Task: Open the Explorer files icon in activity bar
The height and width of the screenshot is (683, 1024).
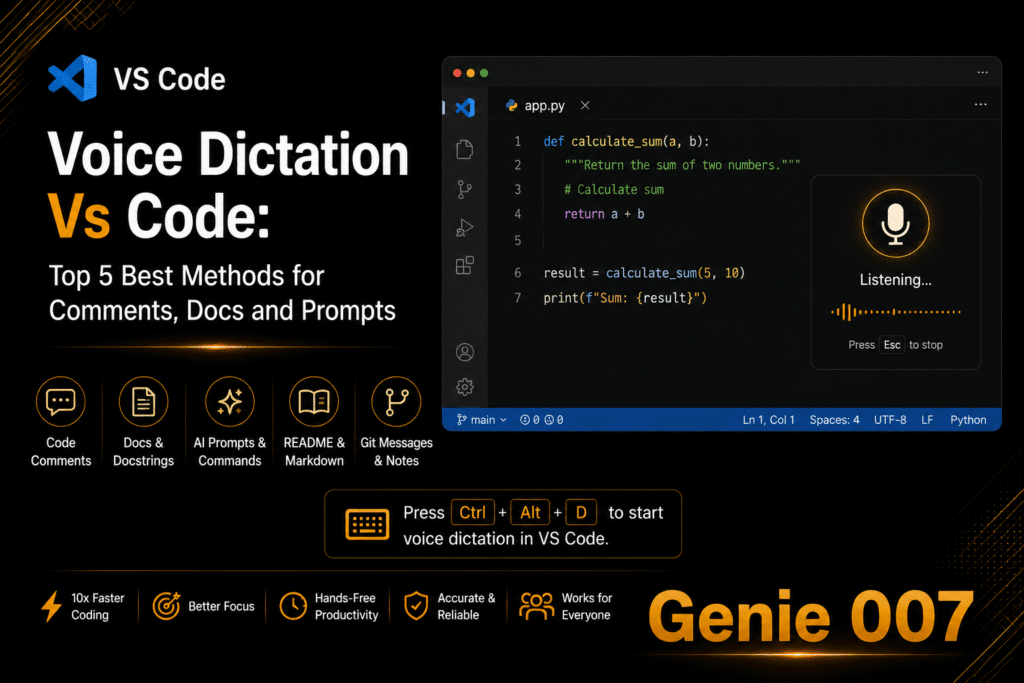Action: point(464,150)
